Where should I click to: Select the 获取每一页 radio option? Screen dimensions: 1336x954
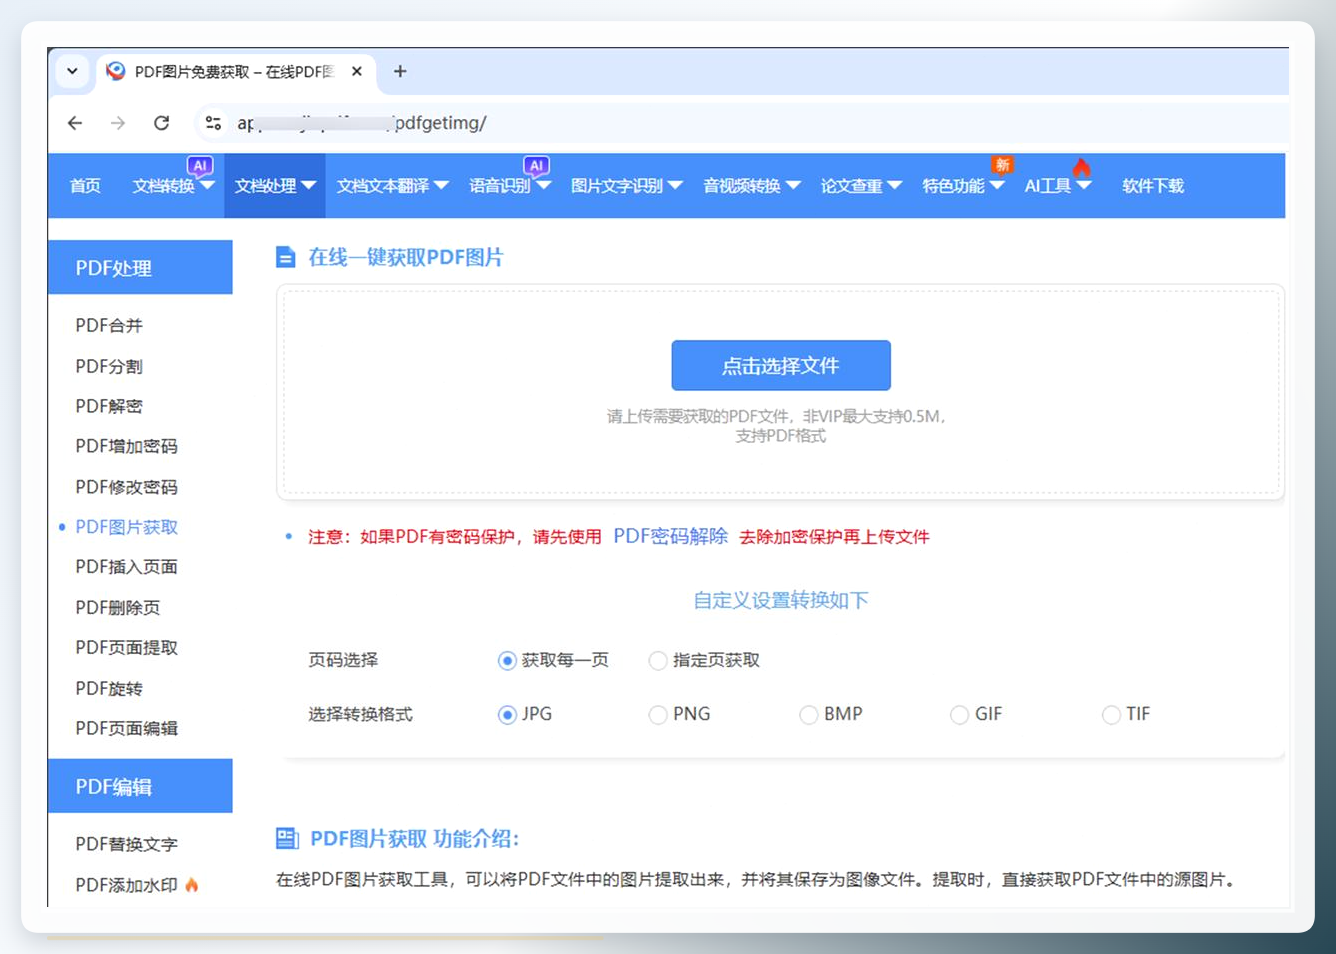click(507, 661)
